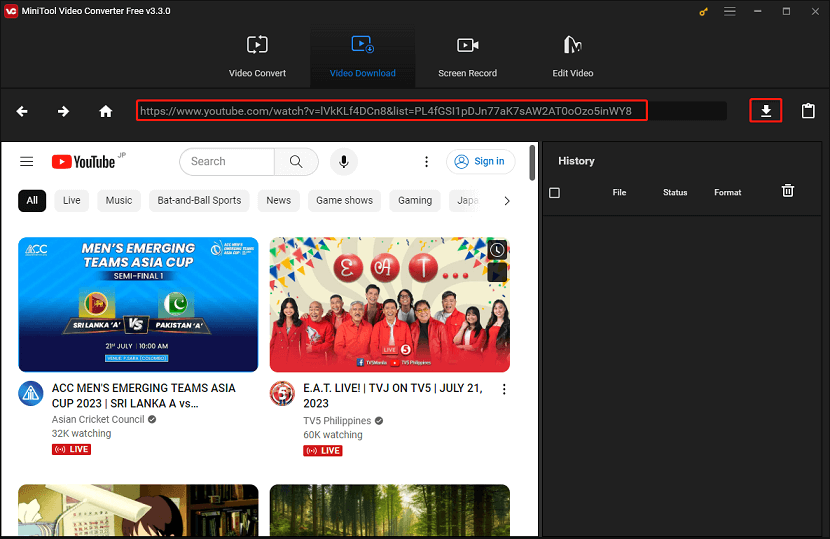Click the clipboard paste icon

pyautogui.click(x=808, y=111)
